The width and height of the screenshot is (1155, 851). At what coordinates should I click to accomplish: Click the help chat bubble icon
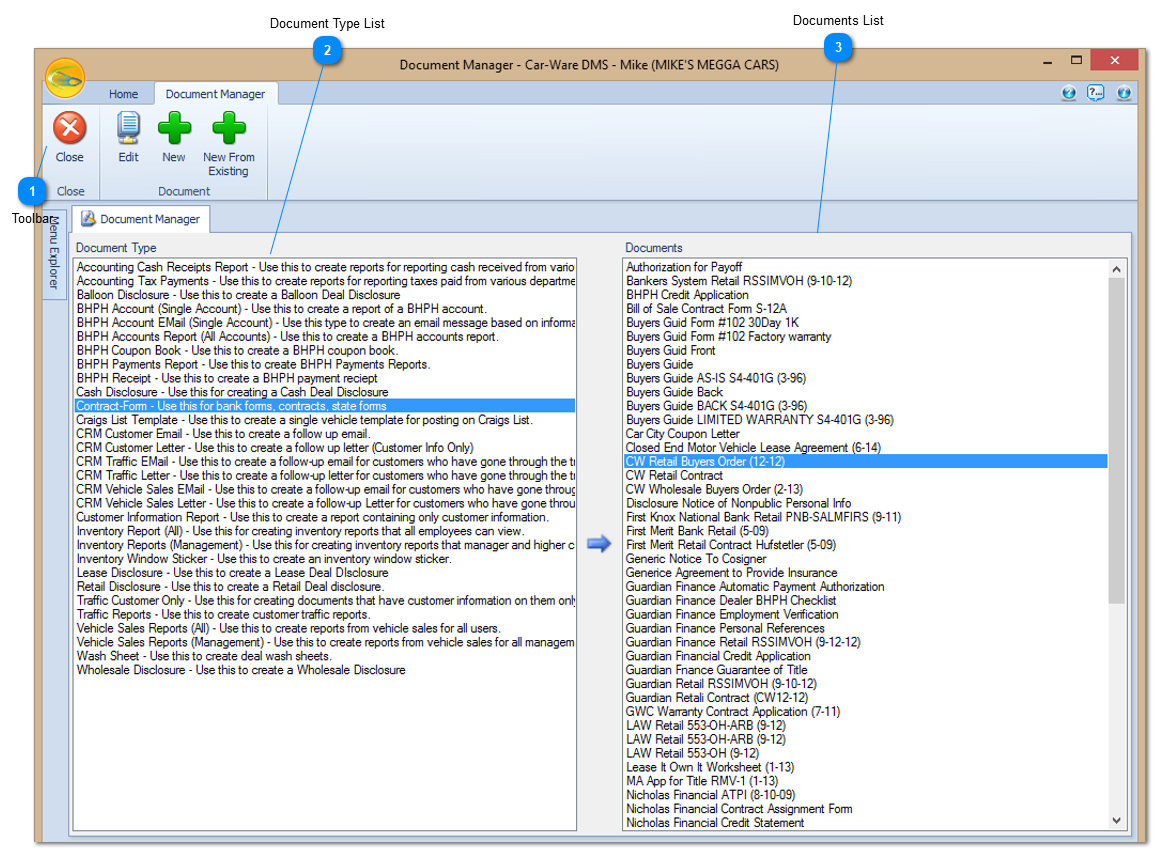pyautogui.click(x=1095, y=93)
